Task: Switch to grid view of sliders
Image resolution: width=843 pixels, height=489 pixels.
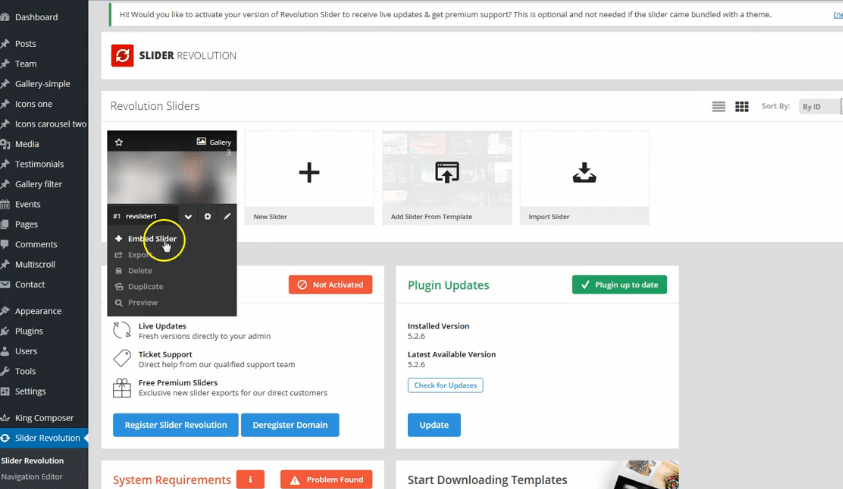Action: tap(742, 106)
